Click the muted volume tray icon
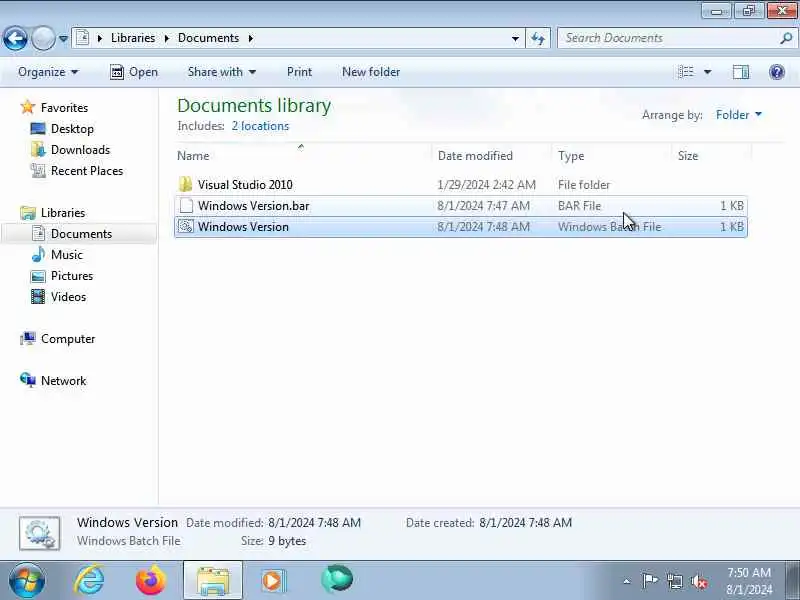Image resolution: width=800 pixels, height=600 pixels. click(699, 581)
